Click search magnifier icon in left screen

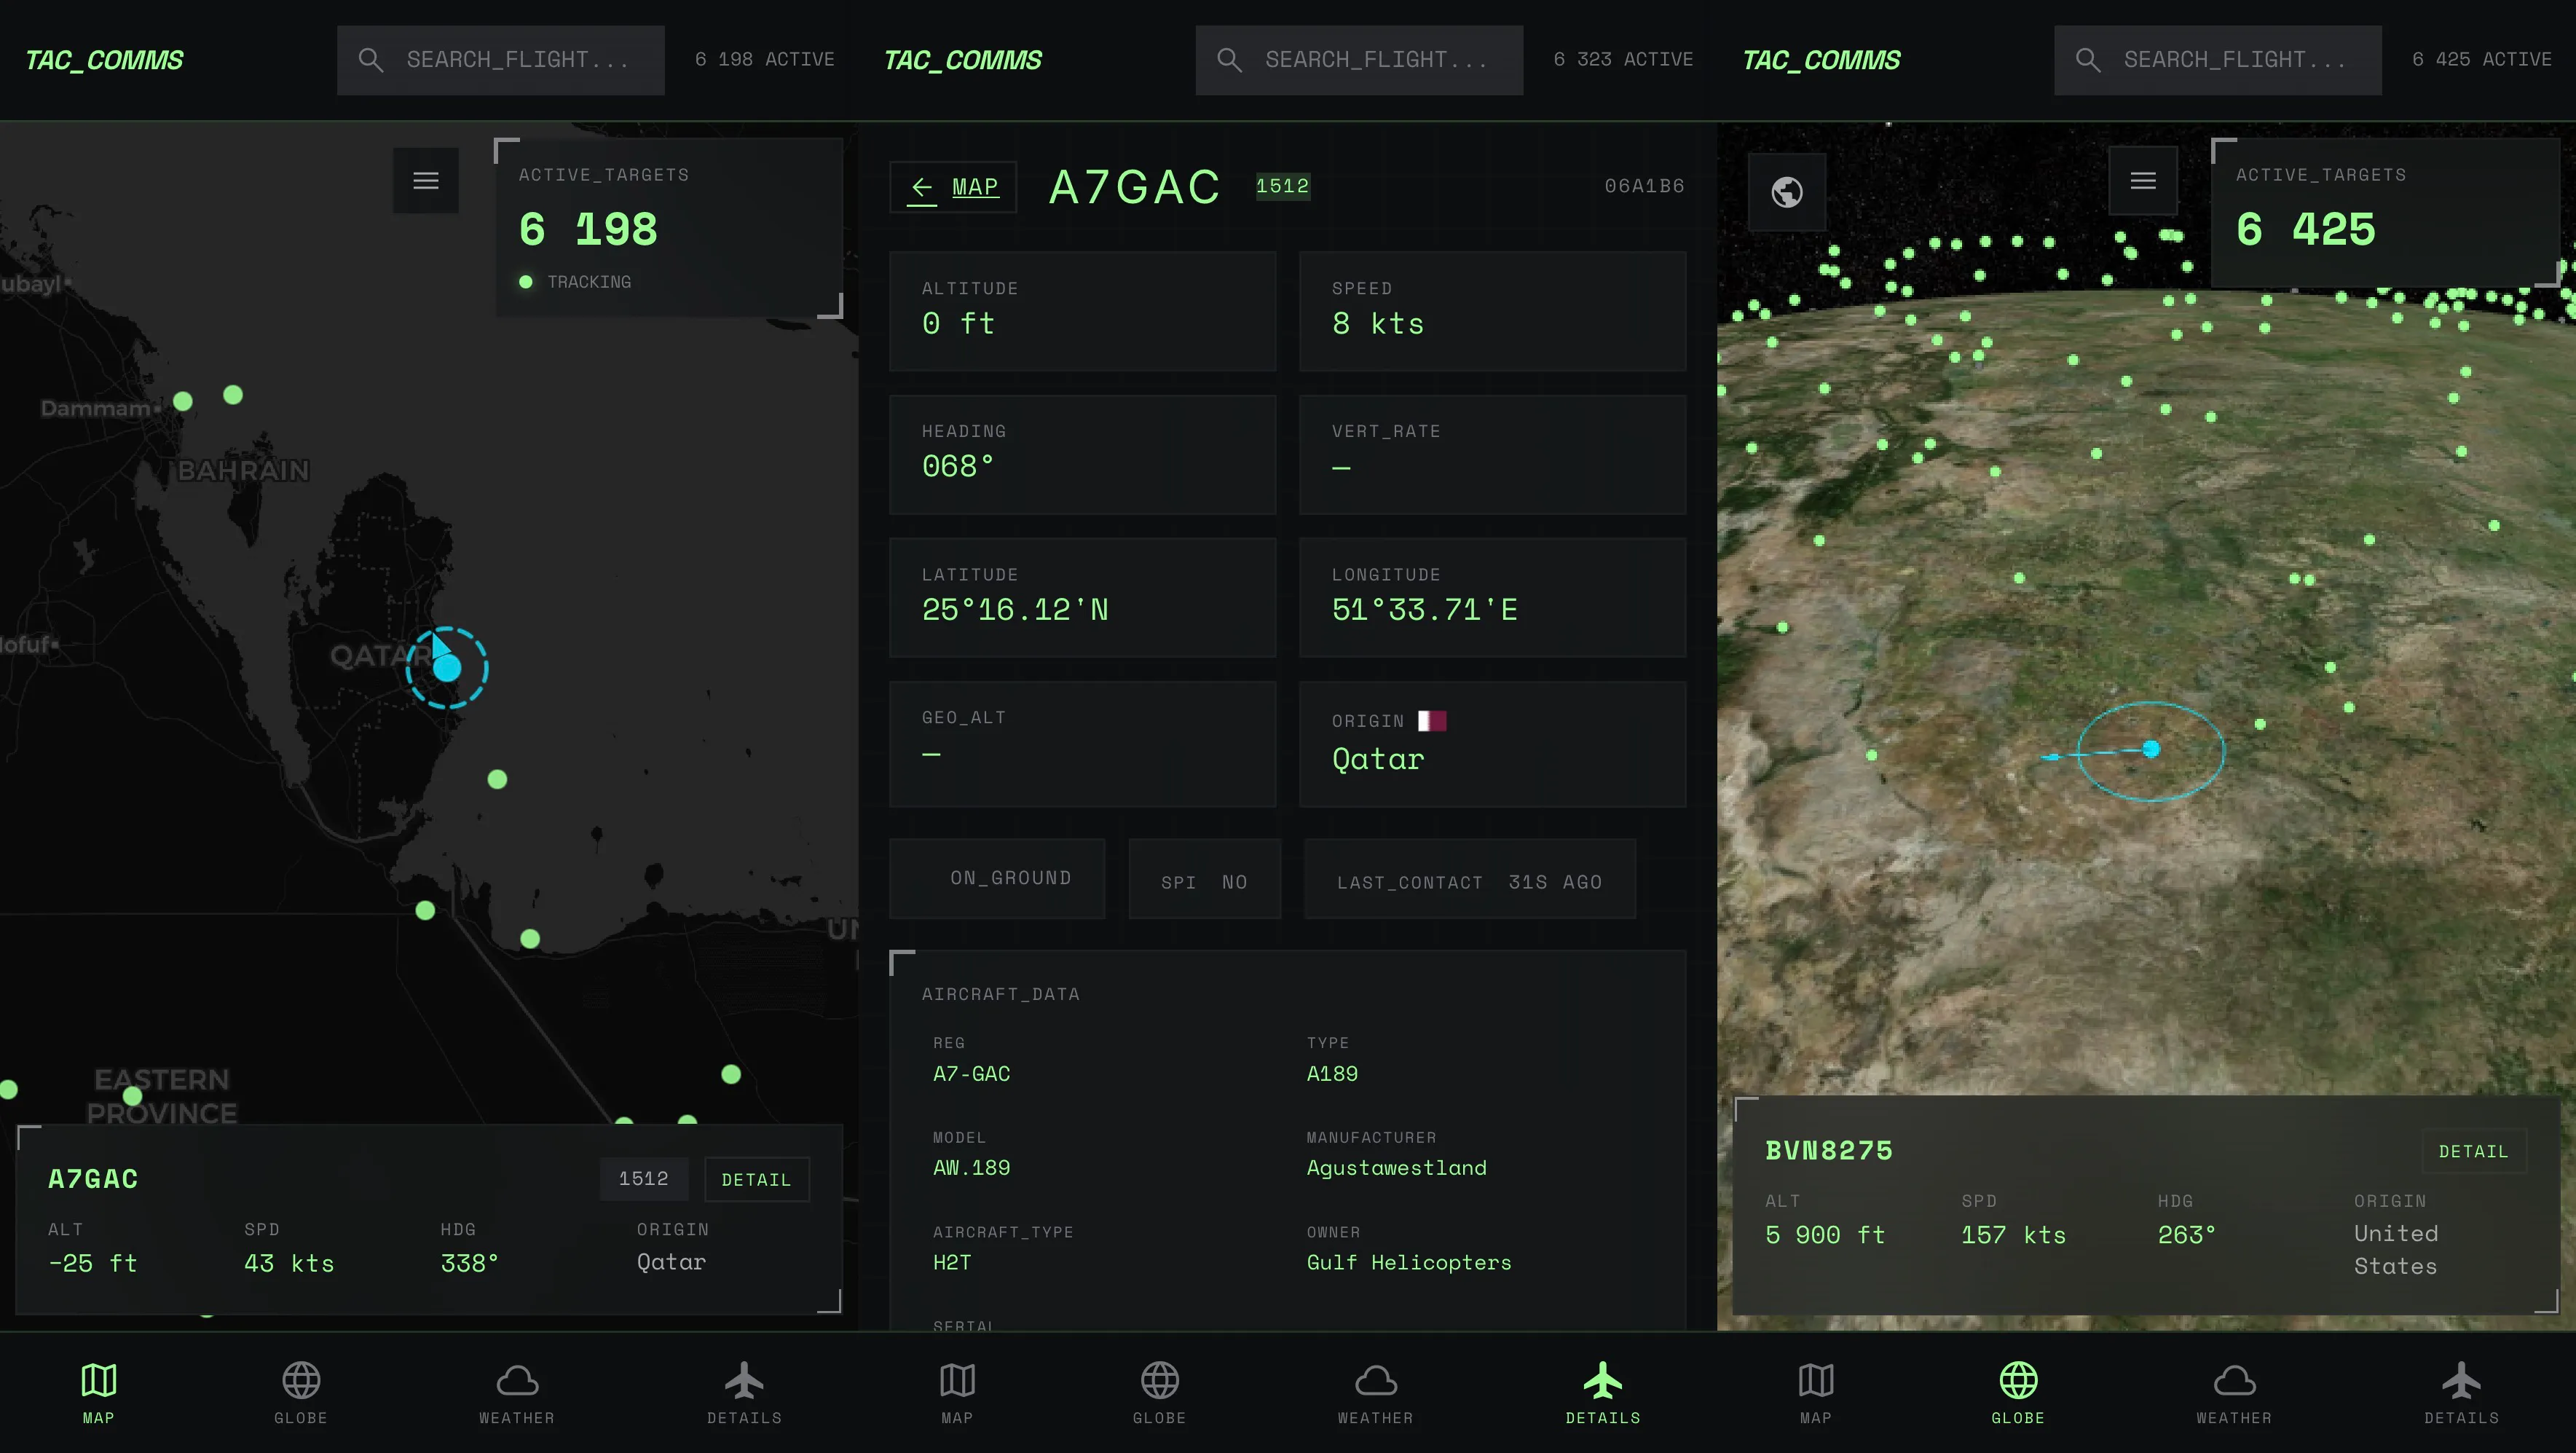[371, 60]
